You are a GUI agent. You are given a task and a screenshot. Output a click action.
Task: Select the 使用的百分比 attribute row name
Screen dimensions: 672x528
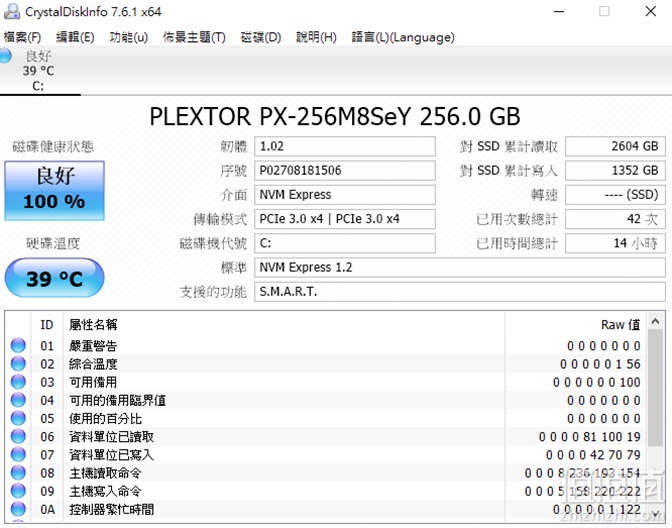[x=105, y=419]
